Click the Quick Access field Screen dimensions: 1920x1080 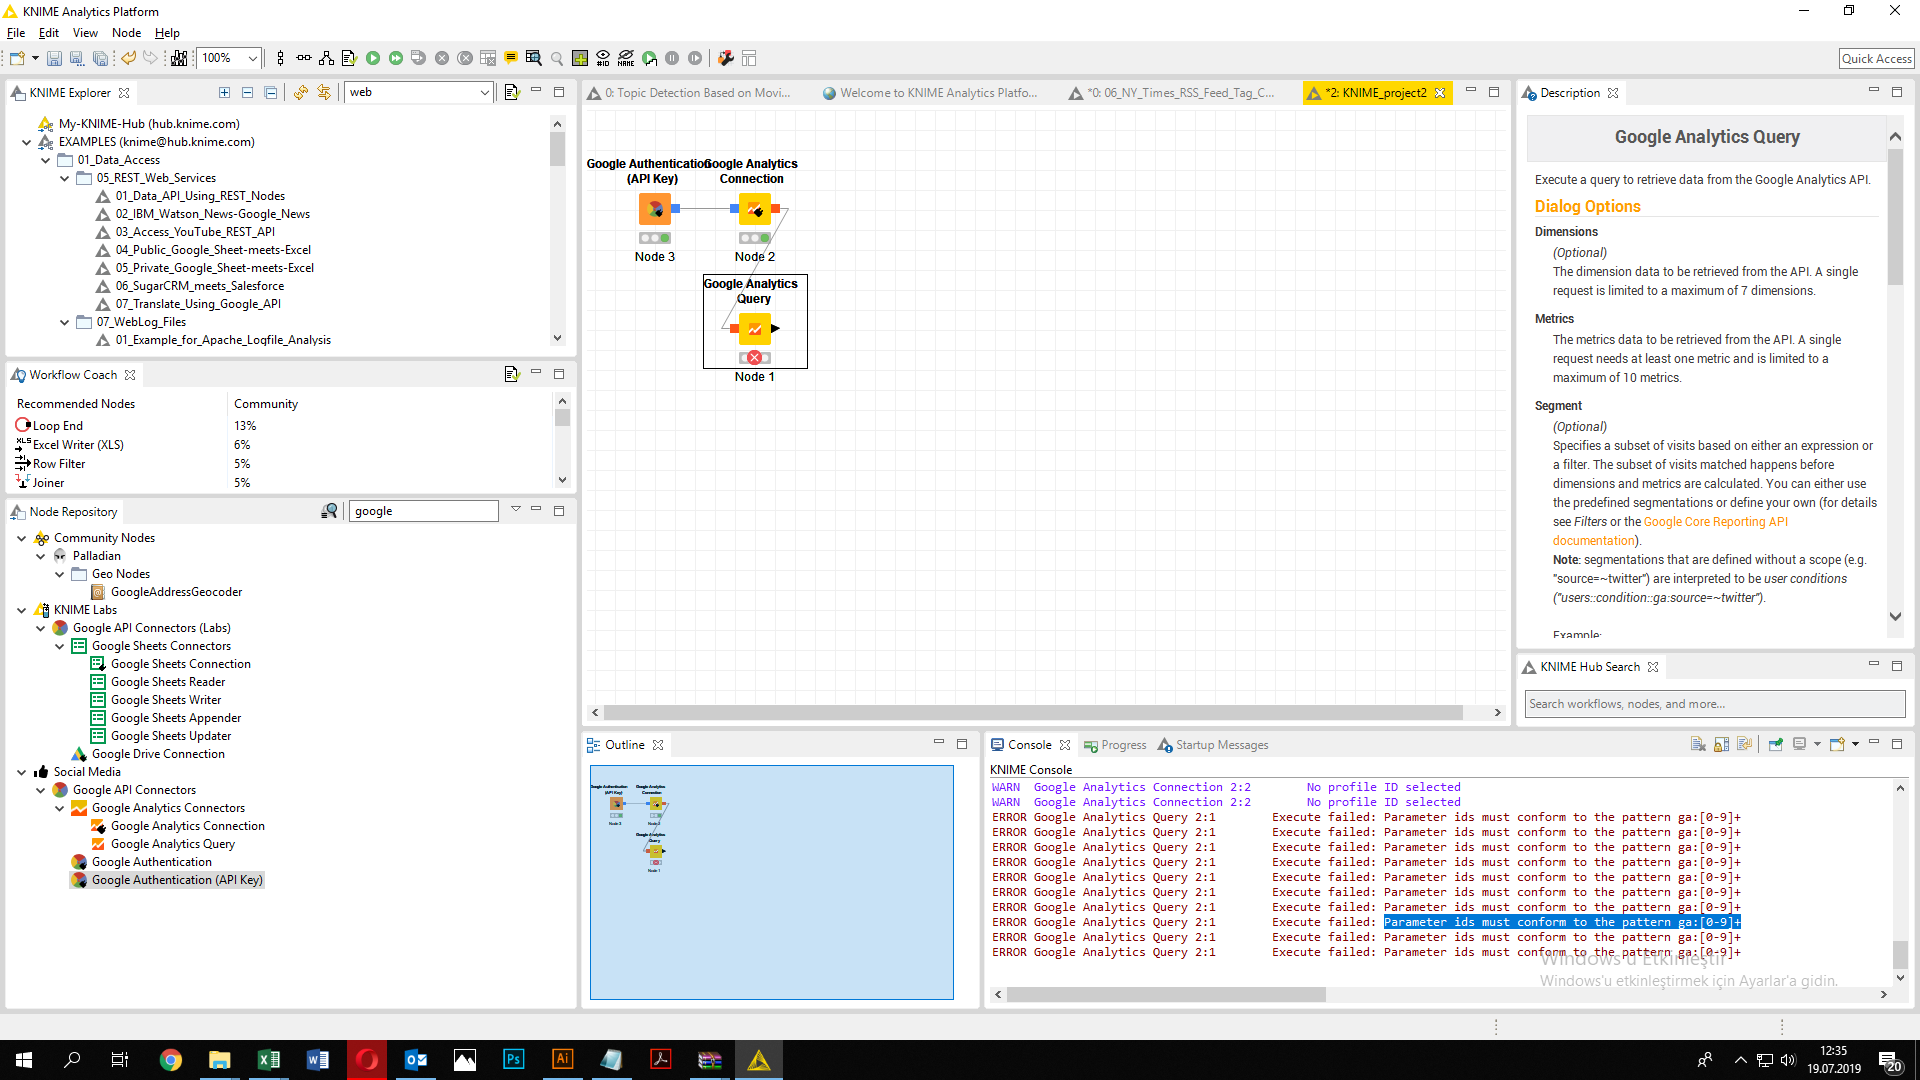(x=1876, y=59)
